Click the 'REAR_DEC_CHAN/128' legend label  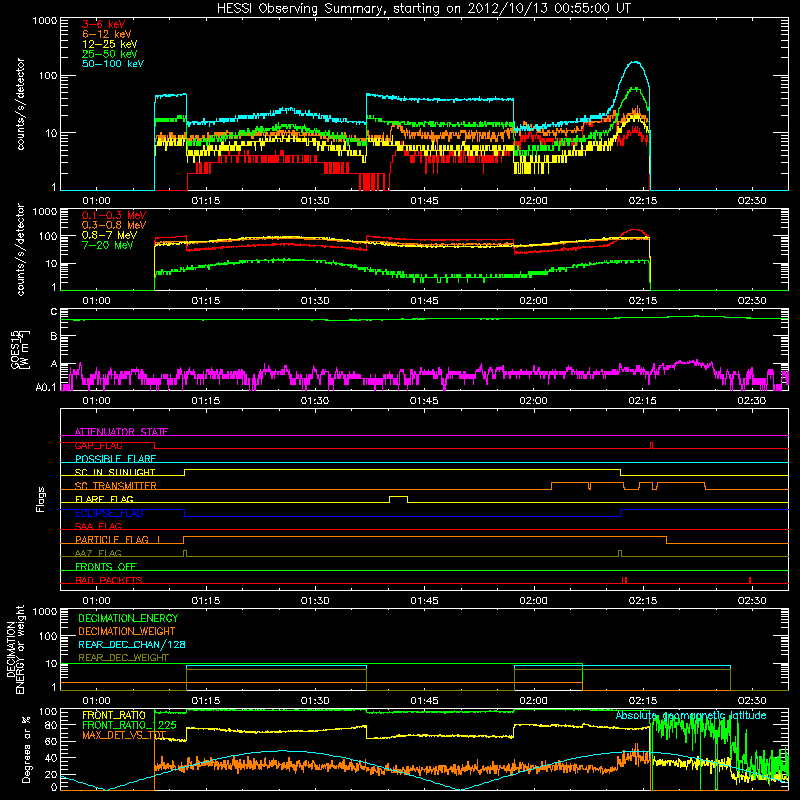pyautogui.click(x=132, y=644)
